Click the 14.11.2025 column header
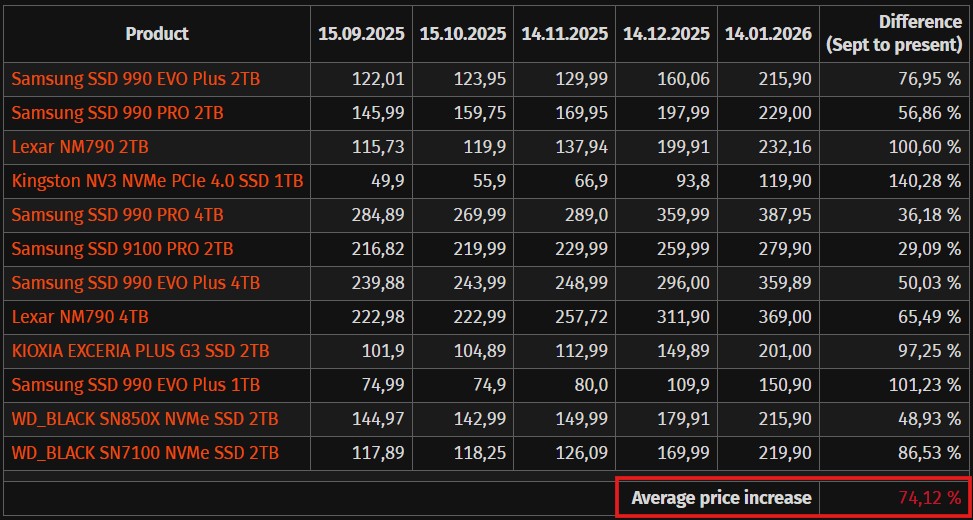The height and width of the screenshot is (520, 973). tap(564, 33)
